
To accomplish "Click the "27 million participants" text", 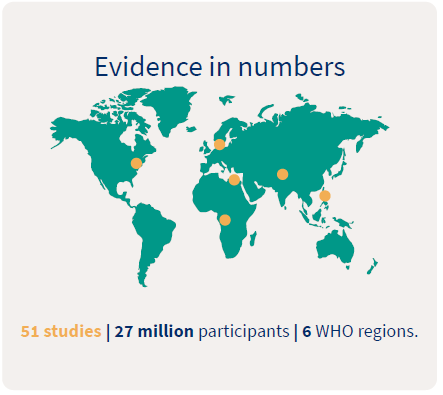I will pos(202,332).
